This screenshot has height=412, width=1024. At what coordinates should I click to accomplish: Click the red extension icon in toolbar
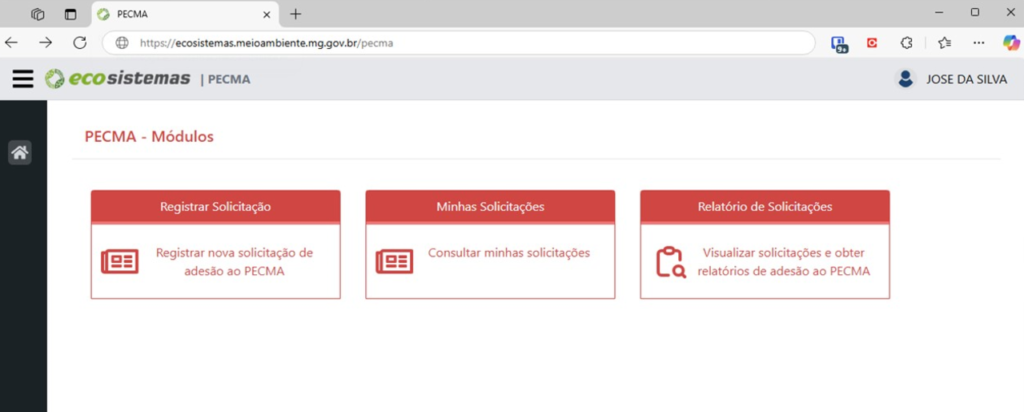pos(872,43)
